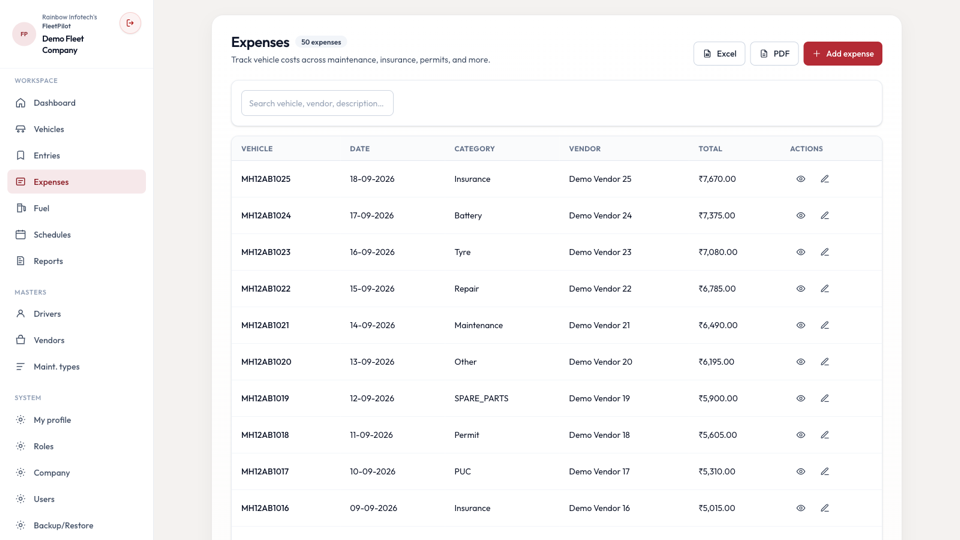Select Expenses in the sidebar

77,182
